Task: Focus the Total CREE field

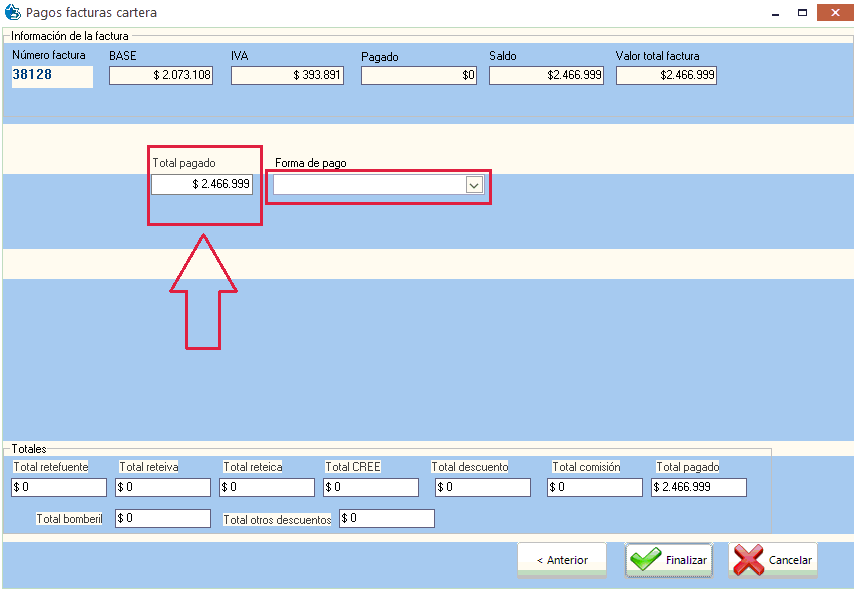Action: pos(371,487)
